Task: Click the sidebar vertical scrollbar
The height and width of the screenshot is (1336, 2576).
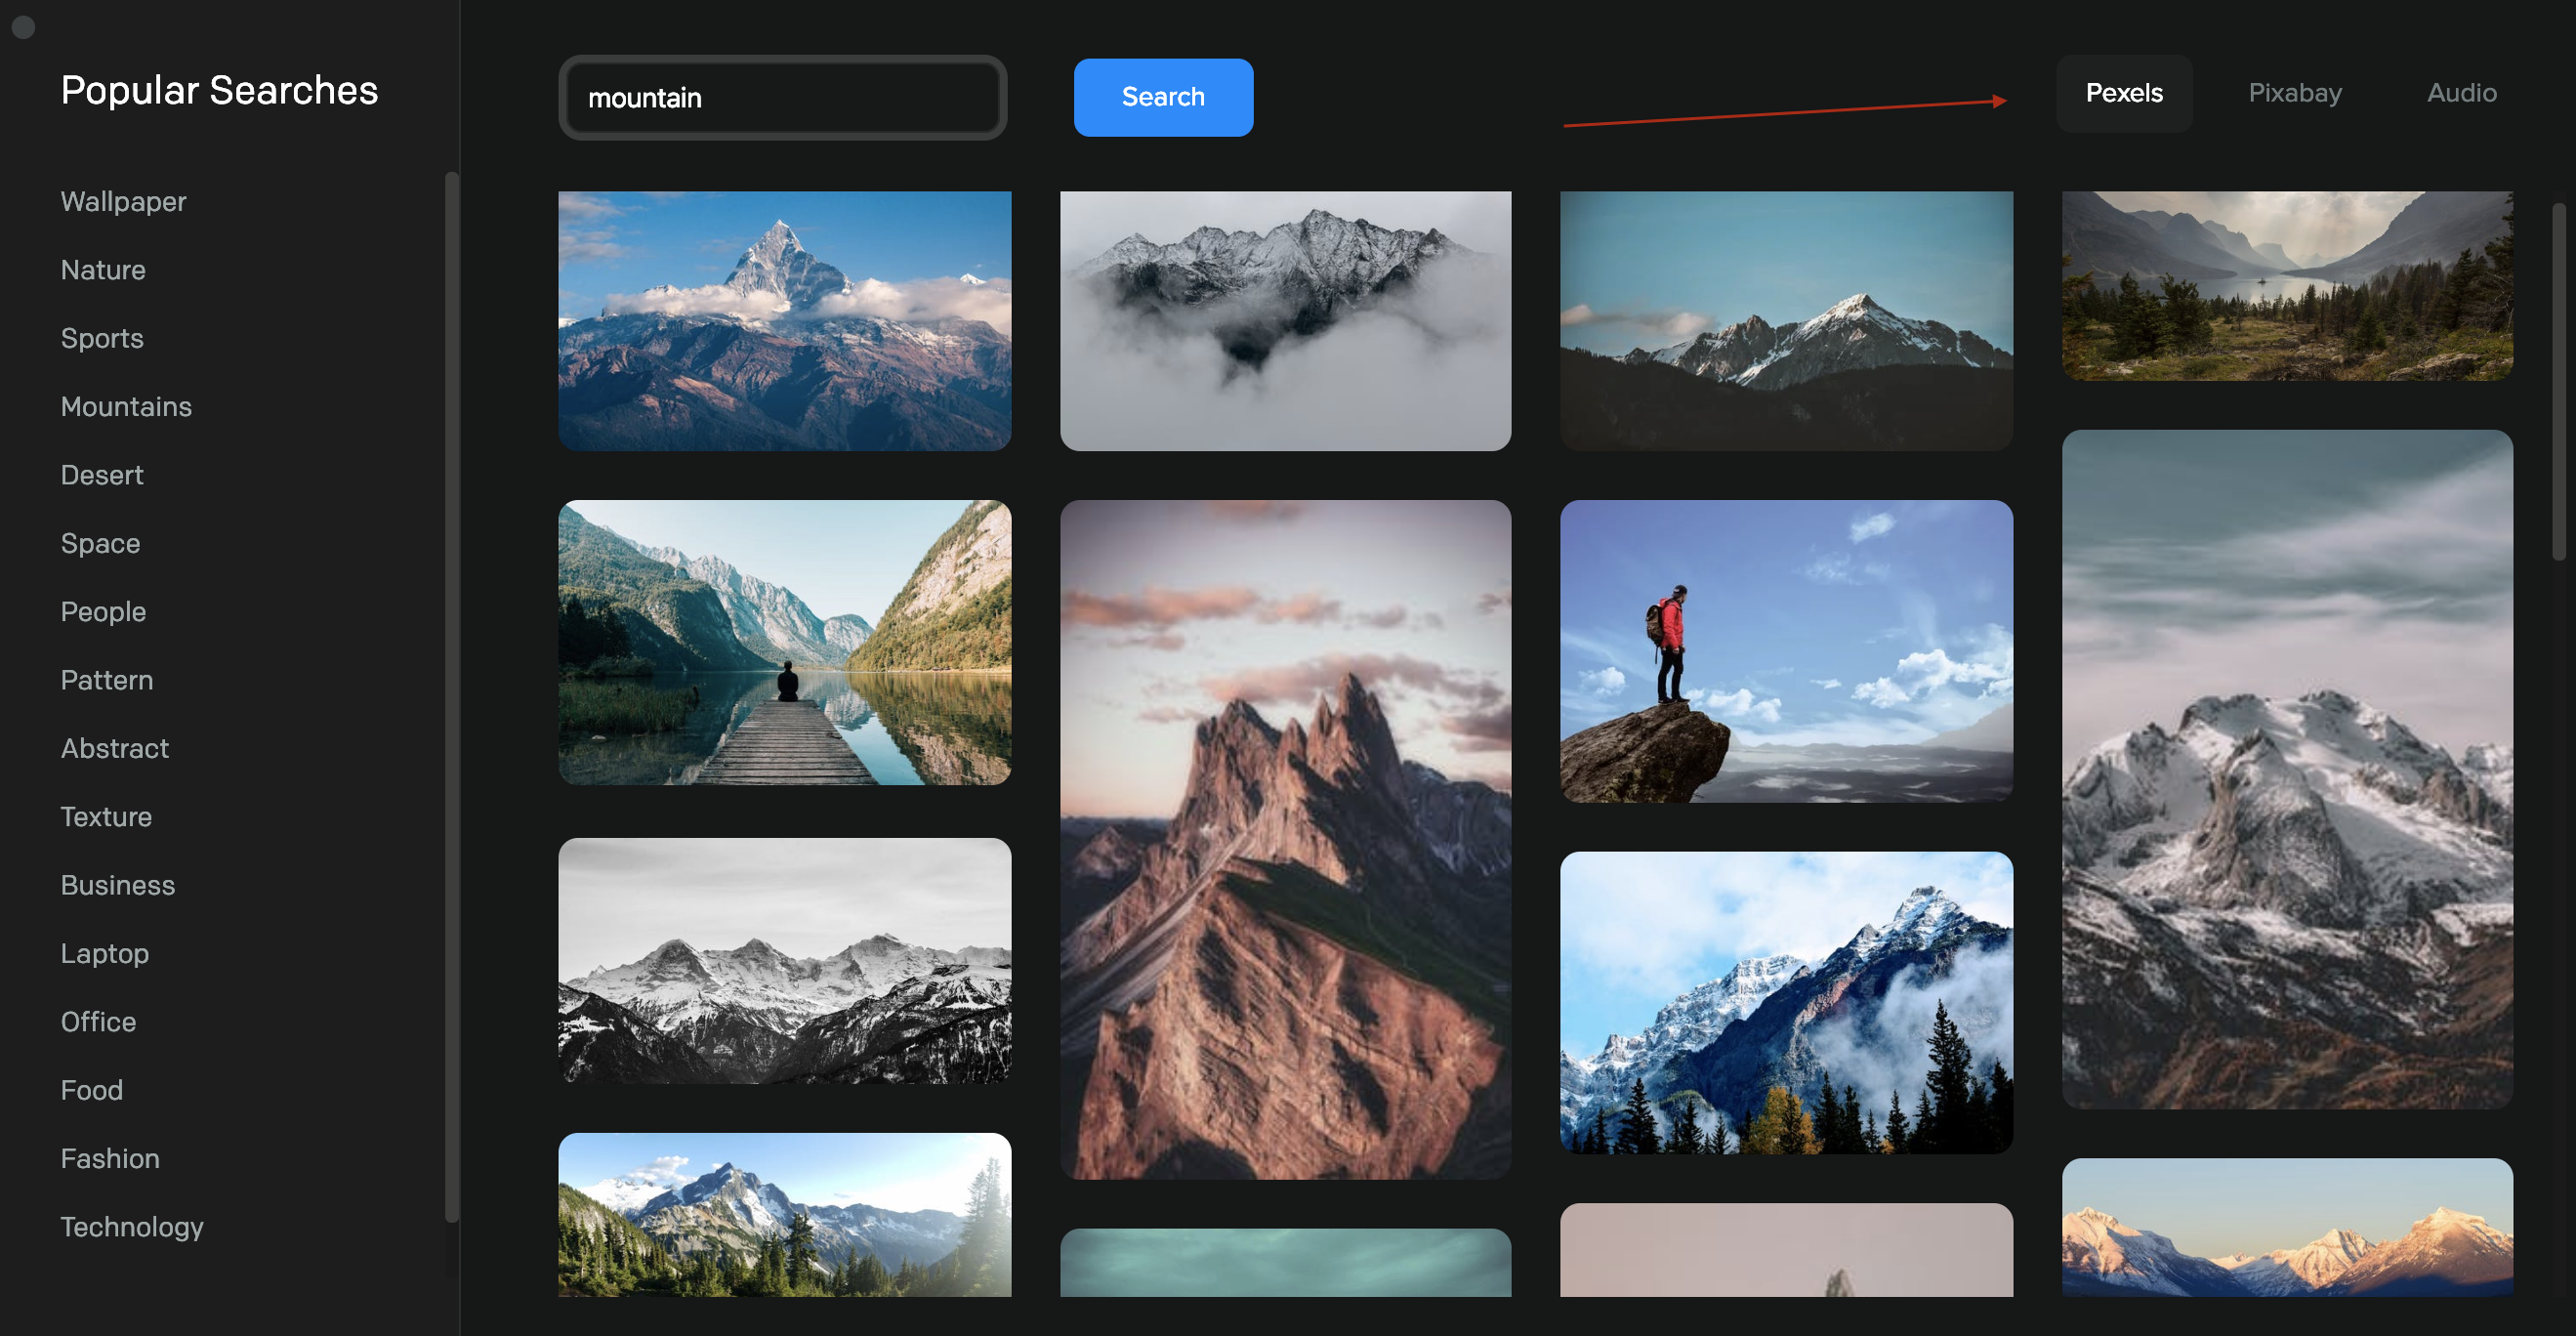Action: tap(452, 697)
